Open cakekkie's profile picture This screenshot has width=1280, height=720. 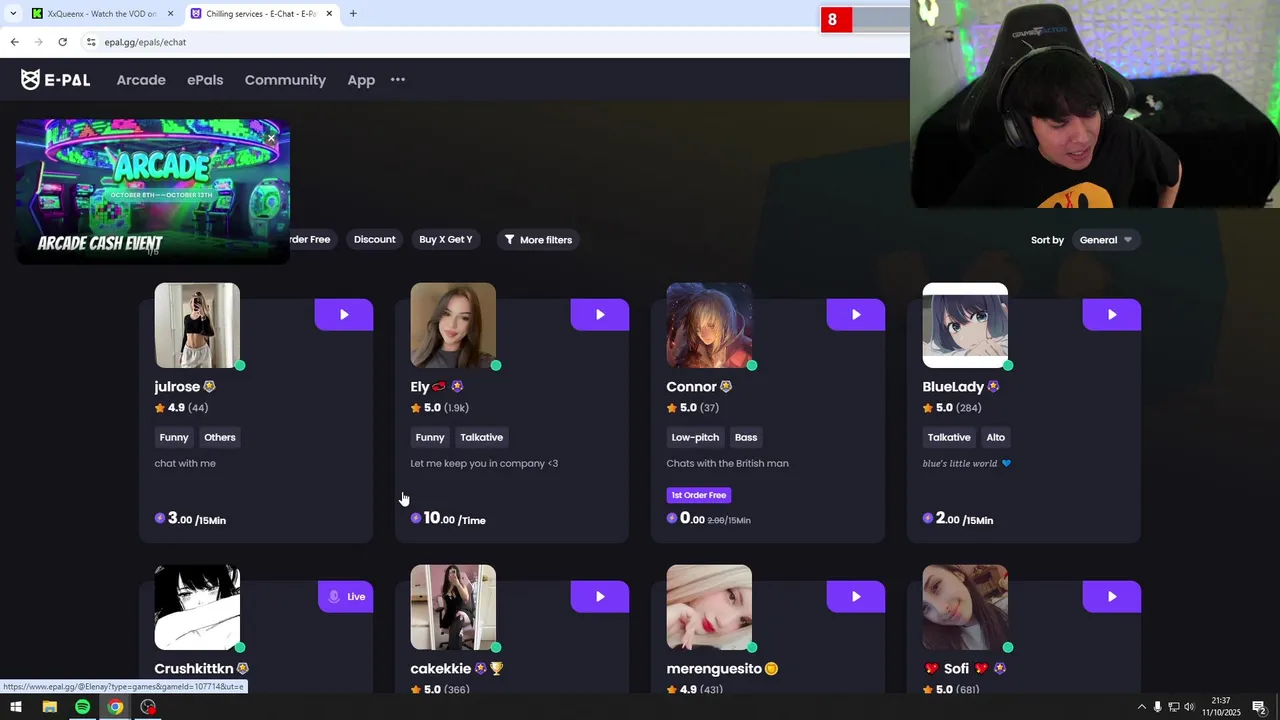453,607
